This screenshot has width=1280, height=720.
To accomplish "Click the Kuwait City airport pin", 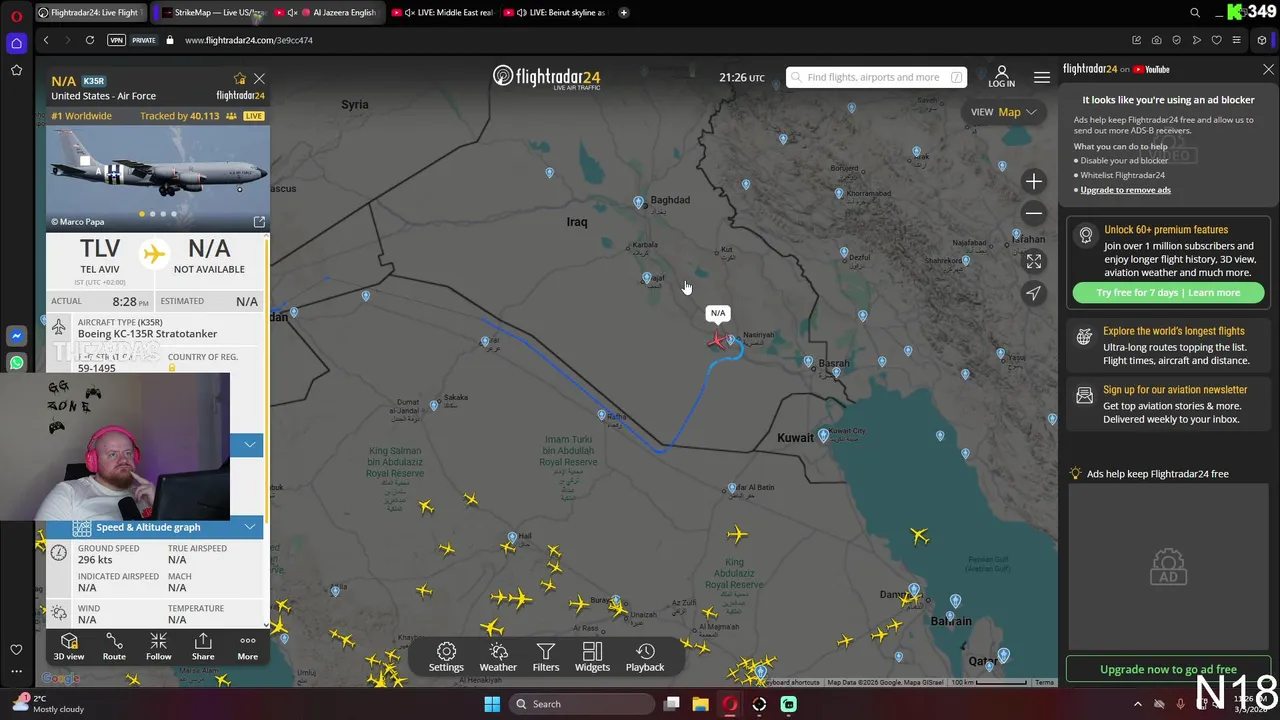I will click(823, 435).
